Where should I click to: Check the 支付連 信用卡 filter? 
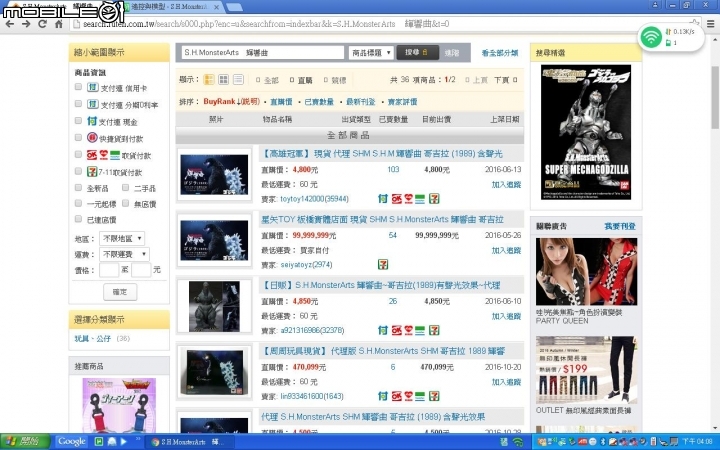pyautogui.click(x=79, y=87)
